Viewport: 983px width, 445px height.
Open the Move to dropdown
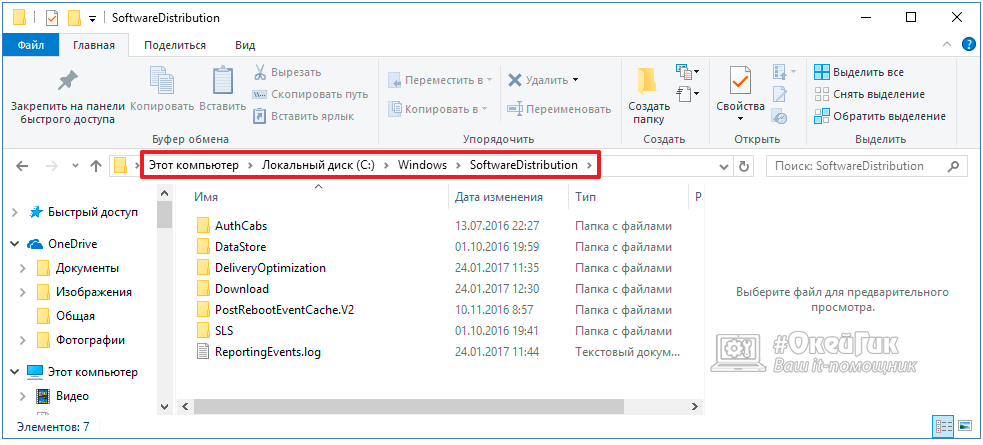coord(438,80)
